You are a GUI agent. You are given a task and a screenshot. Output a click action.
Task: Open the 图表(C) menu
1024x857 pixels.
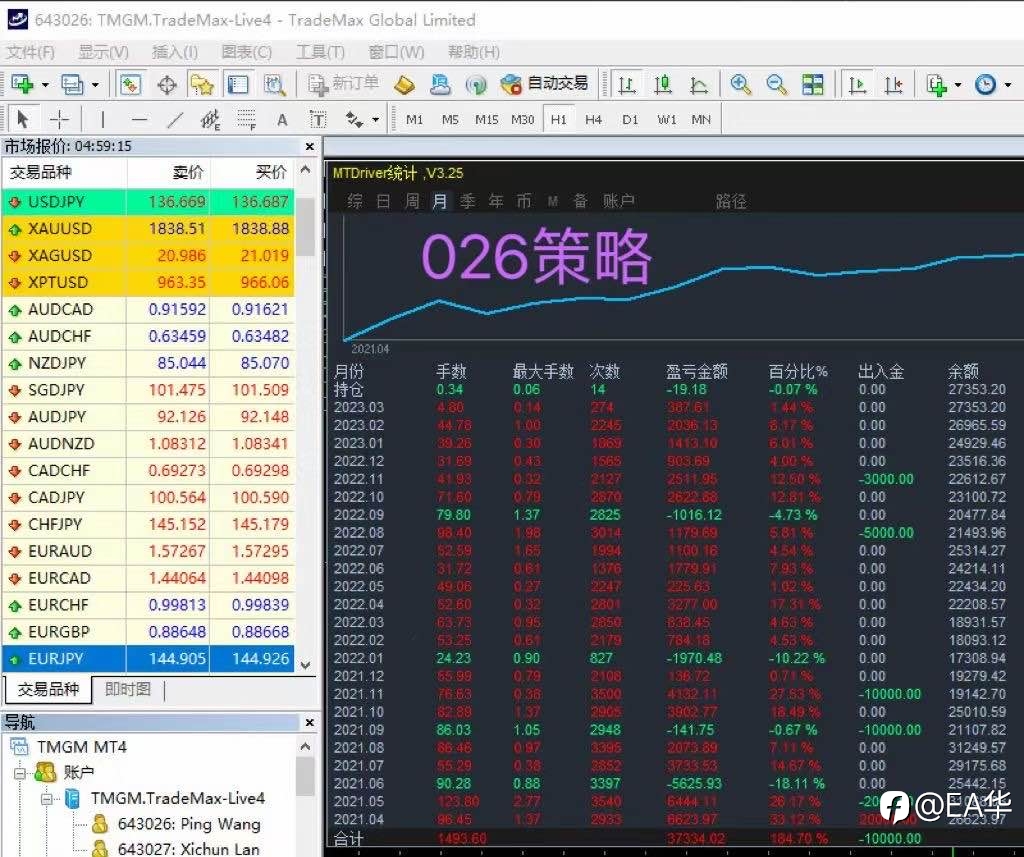(x=246, y=52)
